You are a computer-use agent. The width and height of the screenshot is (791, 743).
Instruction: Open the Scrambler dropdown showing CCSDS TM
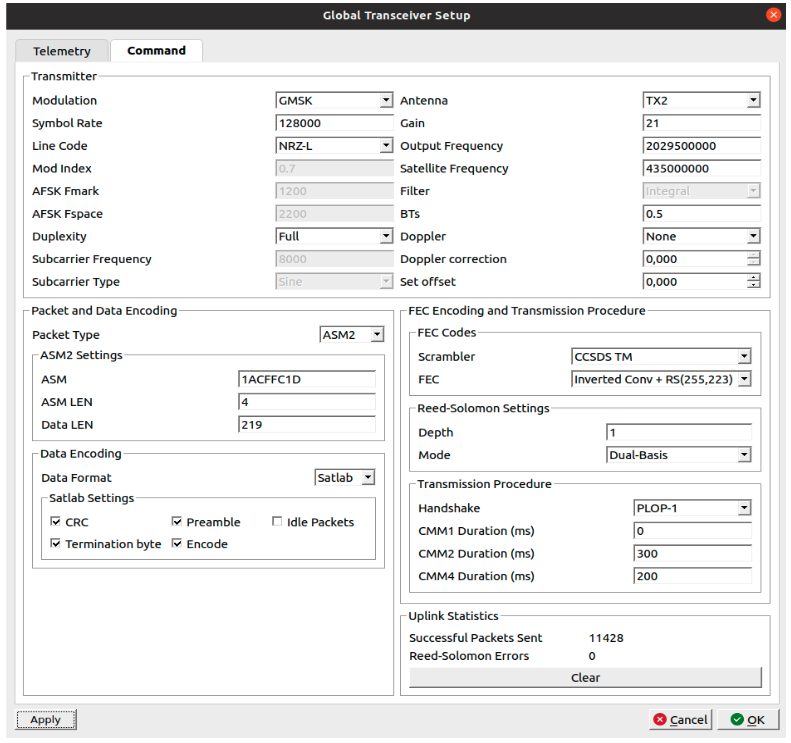661,357
